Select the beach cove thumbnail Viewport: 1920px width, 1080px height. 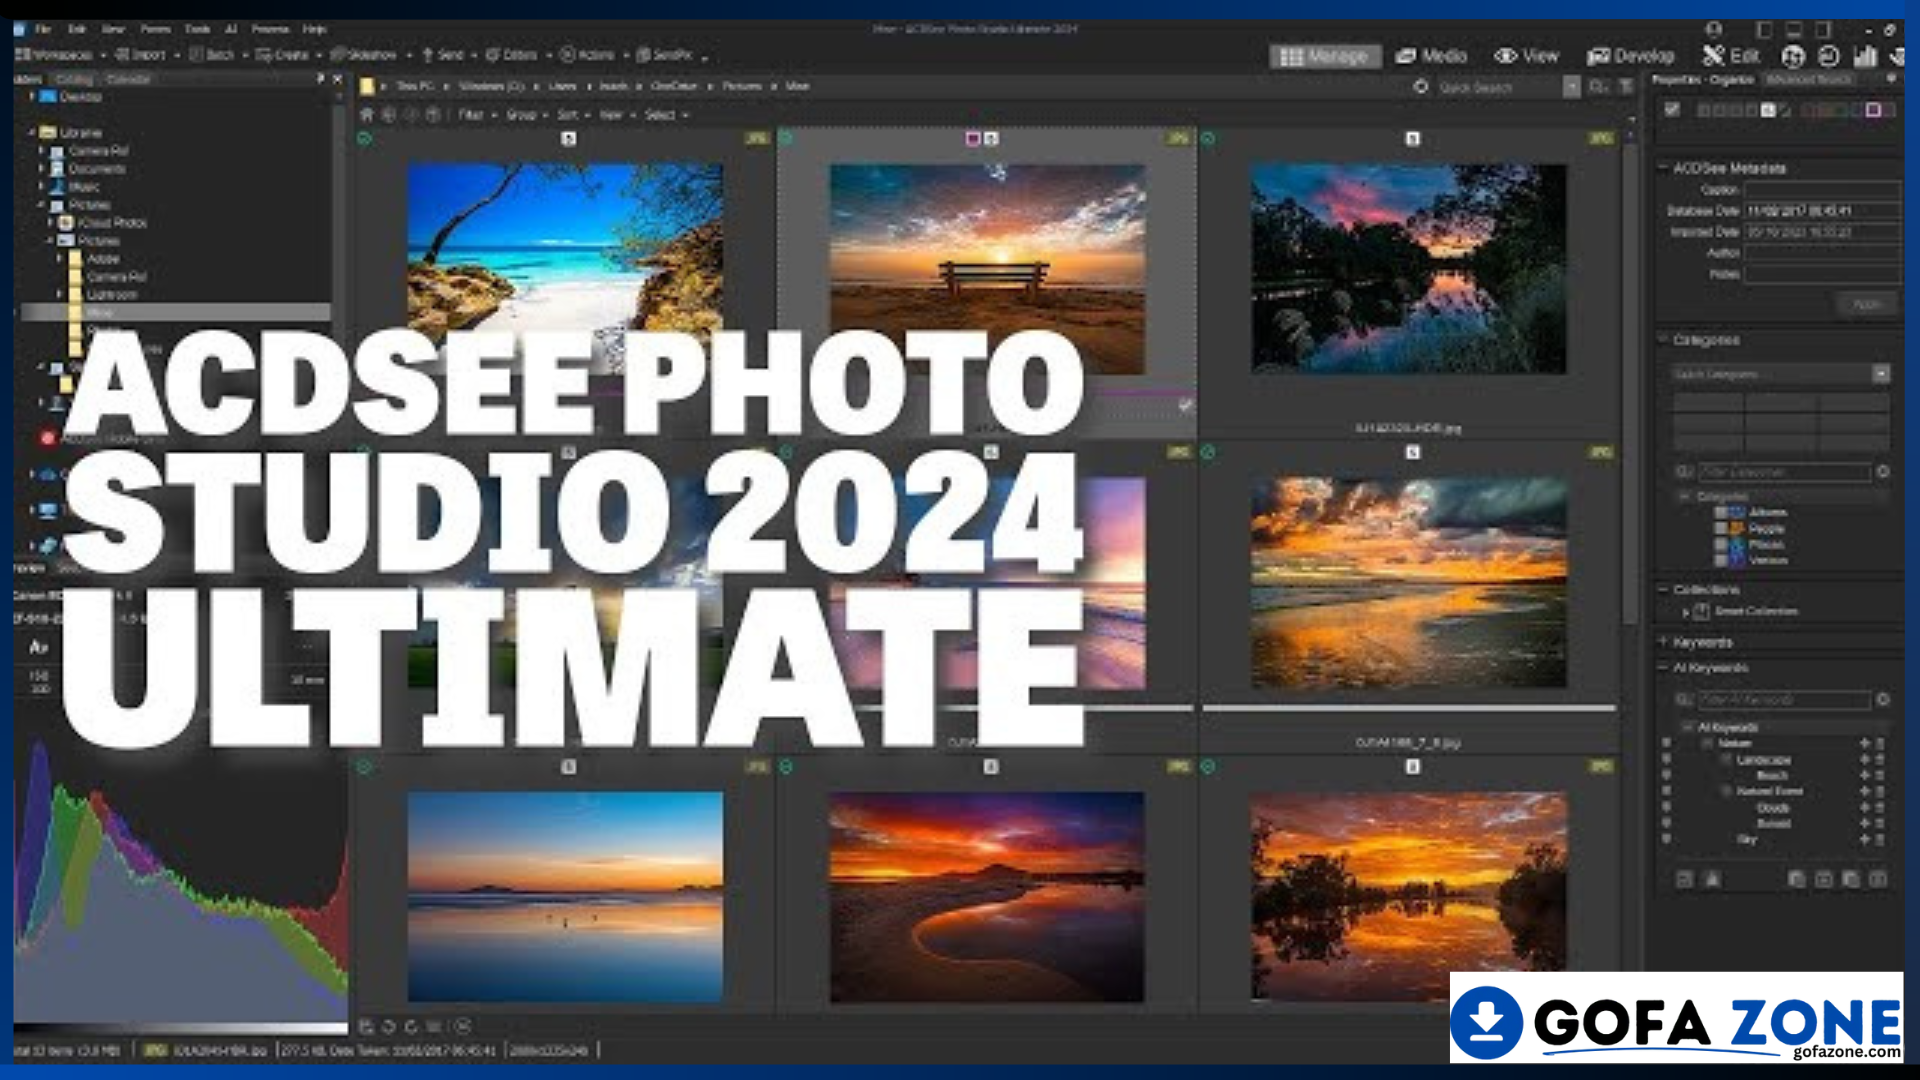pos(565,270)
